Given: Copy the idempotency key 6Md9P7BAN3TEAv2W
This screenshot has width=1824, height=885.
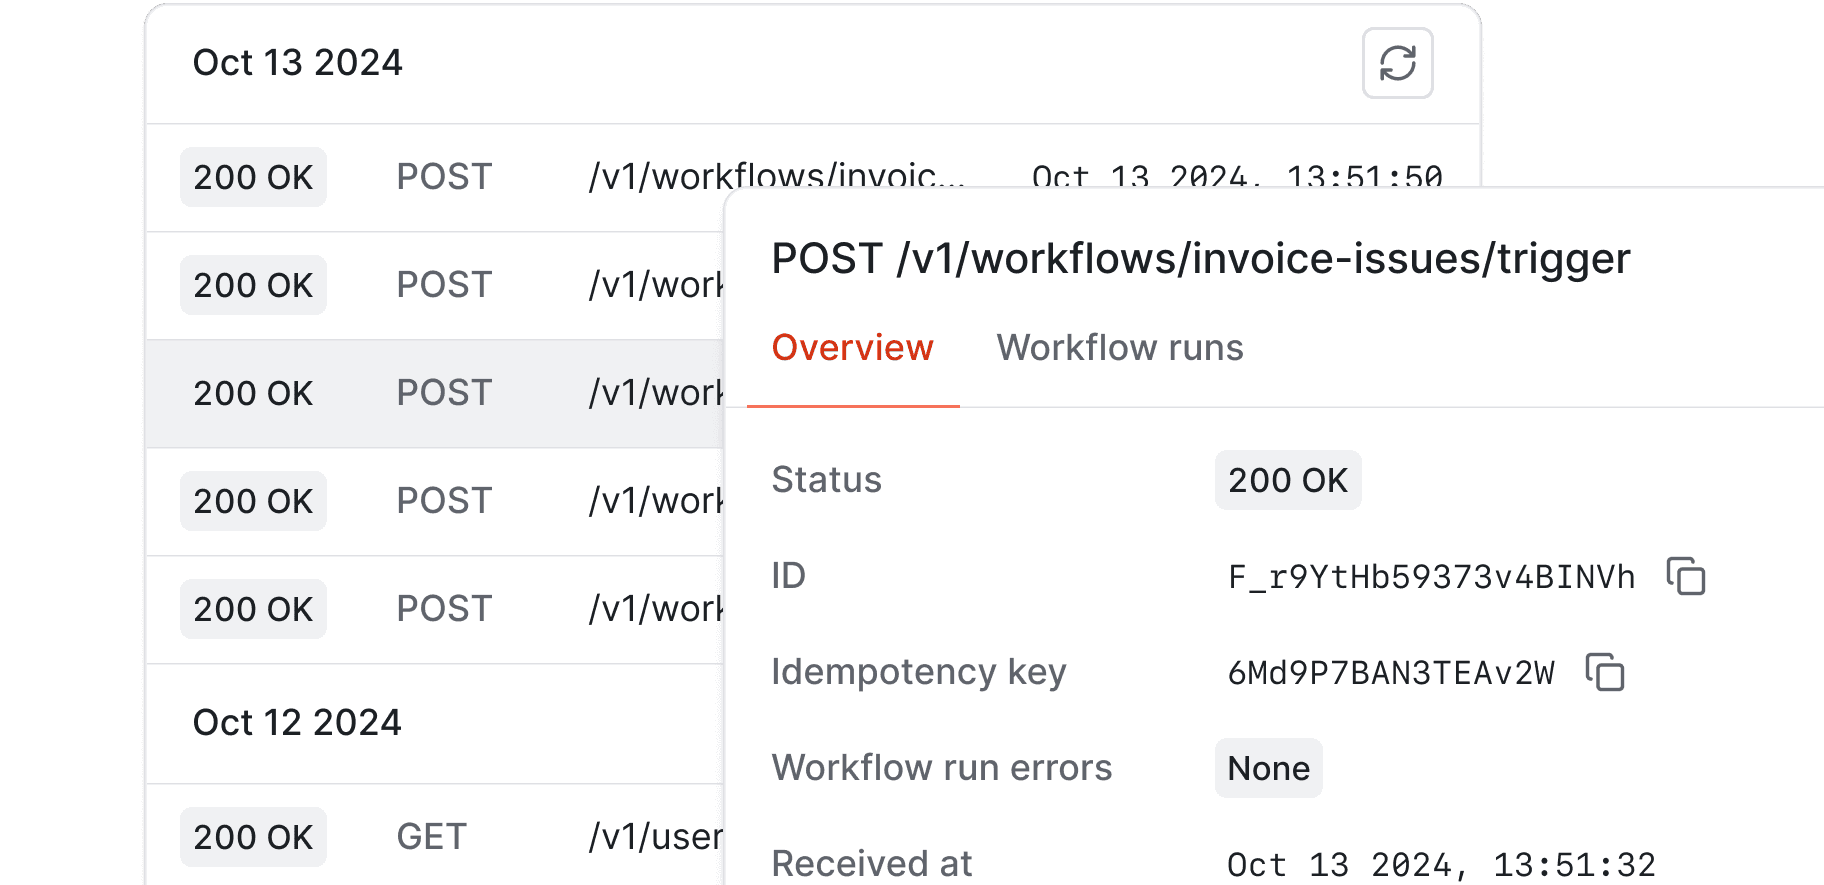Looking at the screenshot, I should pyautogui.click(x=1606, y=674).
